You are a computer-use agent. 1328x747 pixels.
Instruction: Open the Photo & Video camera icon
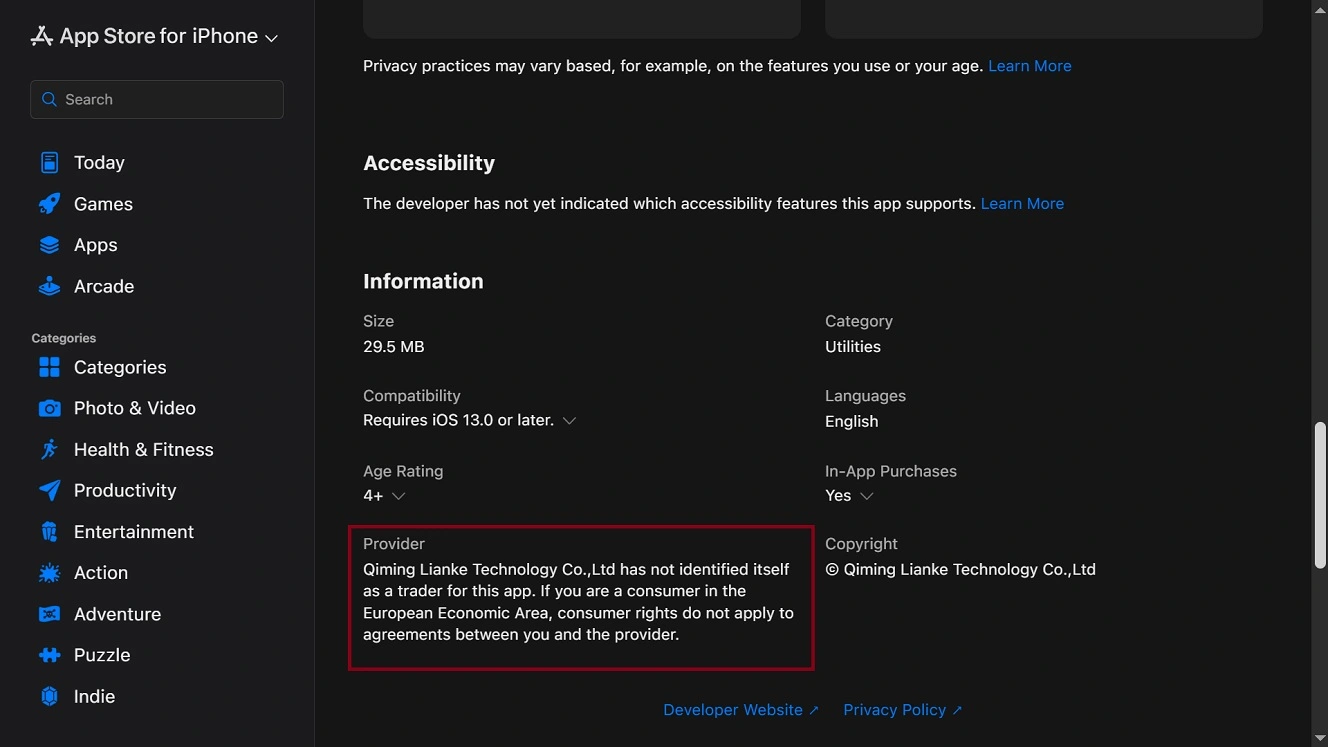(x=49, y=408)
